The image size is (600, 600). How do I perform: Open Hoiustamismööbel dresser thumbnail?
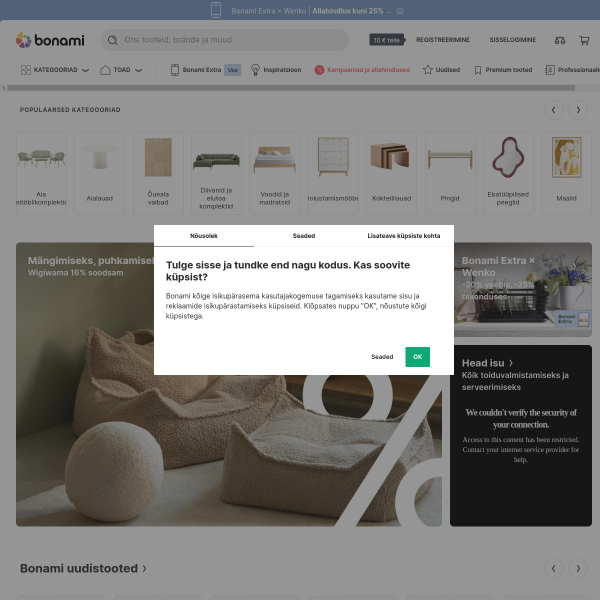pyautogui.click(x=333, y=173)
